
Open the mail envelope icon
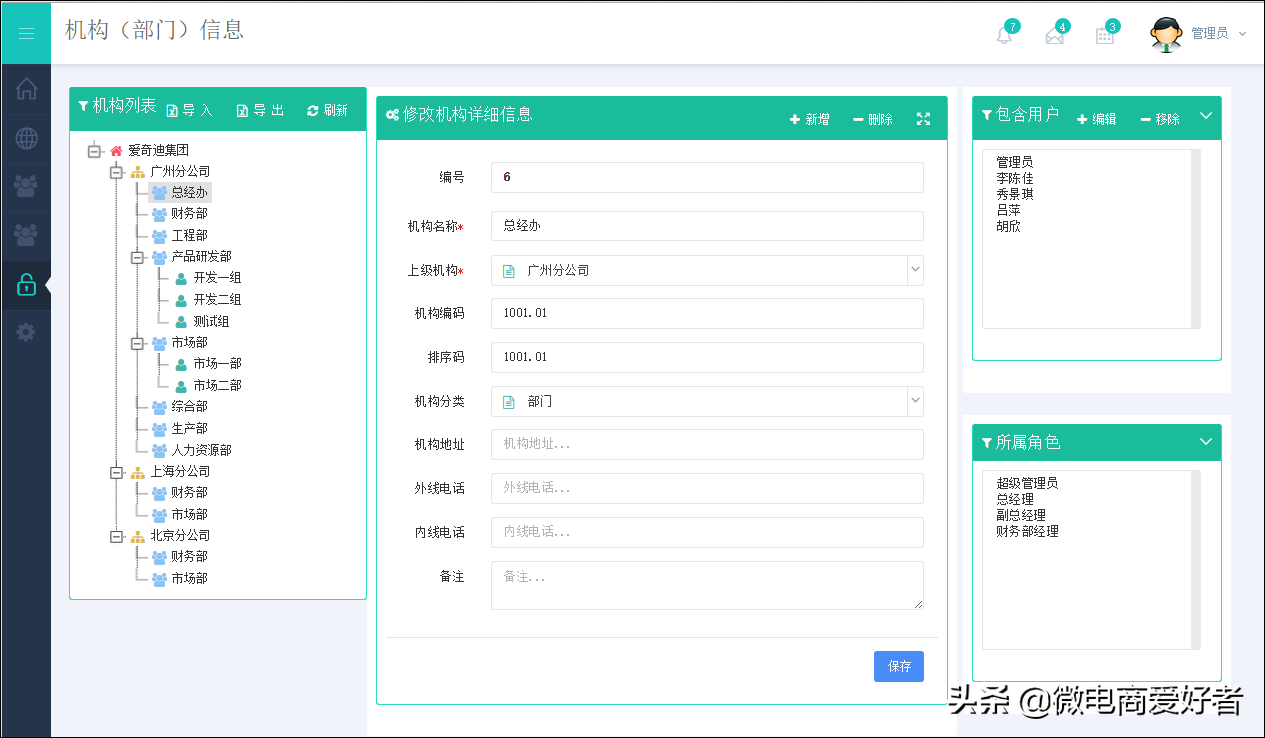[x=1054, y=35]
